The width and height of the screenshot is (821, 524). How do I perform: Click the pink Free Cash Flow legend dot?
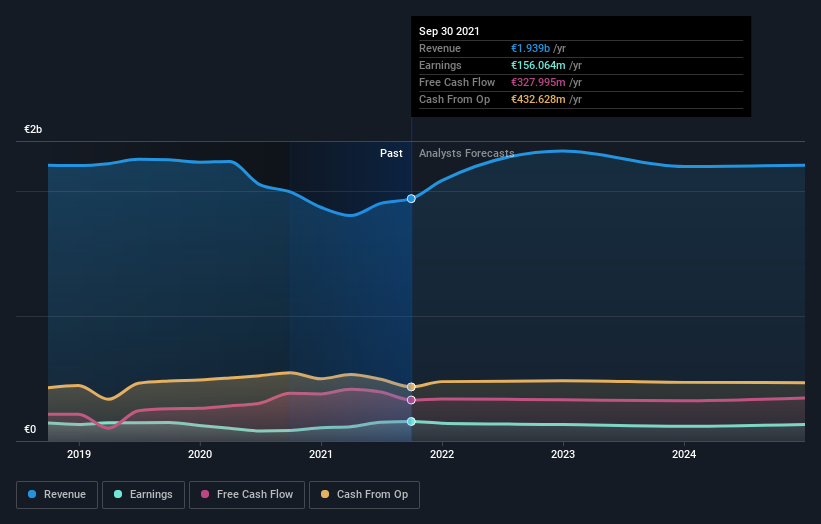[x=205, y=494]
